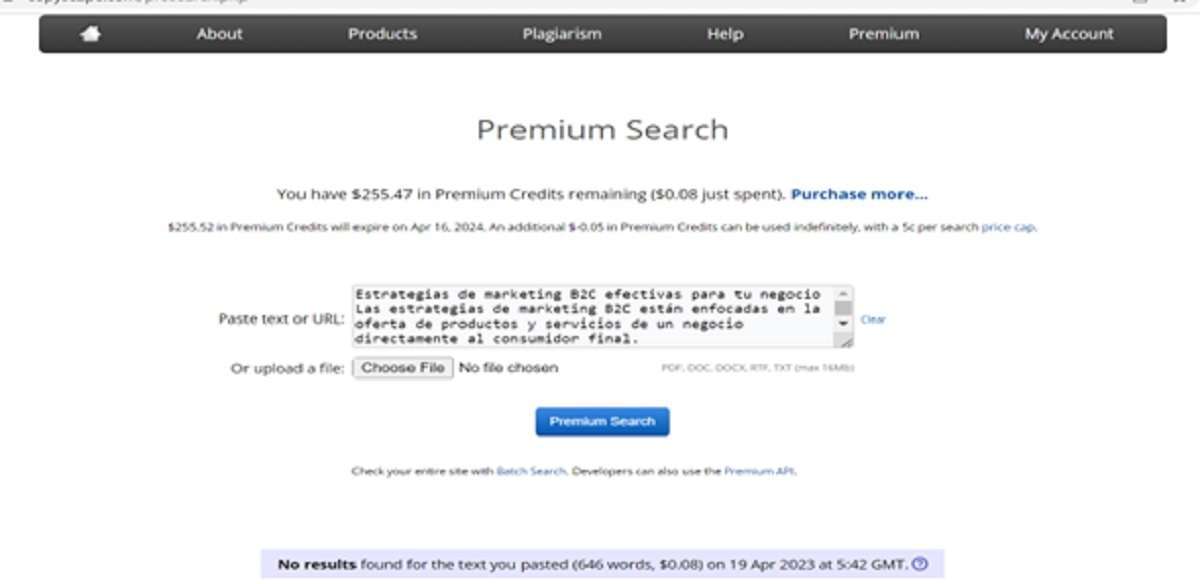Open the Premium API link
The width and height of the screenshot is (1200, 584).
759,471
